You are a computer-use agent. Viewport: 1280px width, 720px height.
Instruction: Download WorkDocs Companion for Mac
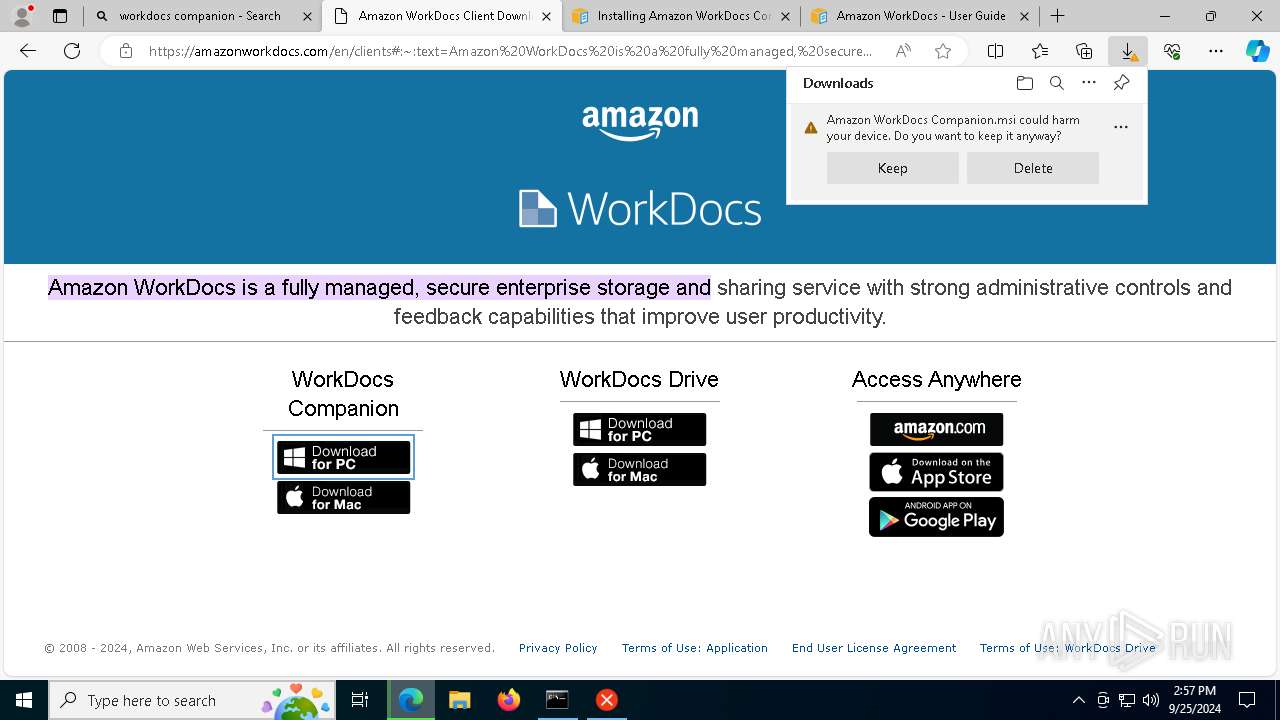coord(343,498)
